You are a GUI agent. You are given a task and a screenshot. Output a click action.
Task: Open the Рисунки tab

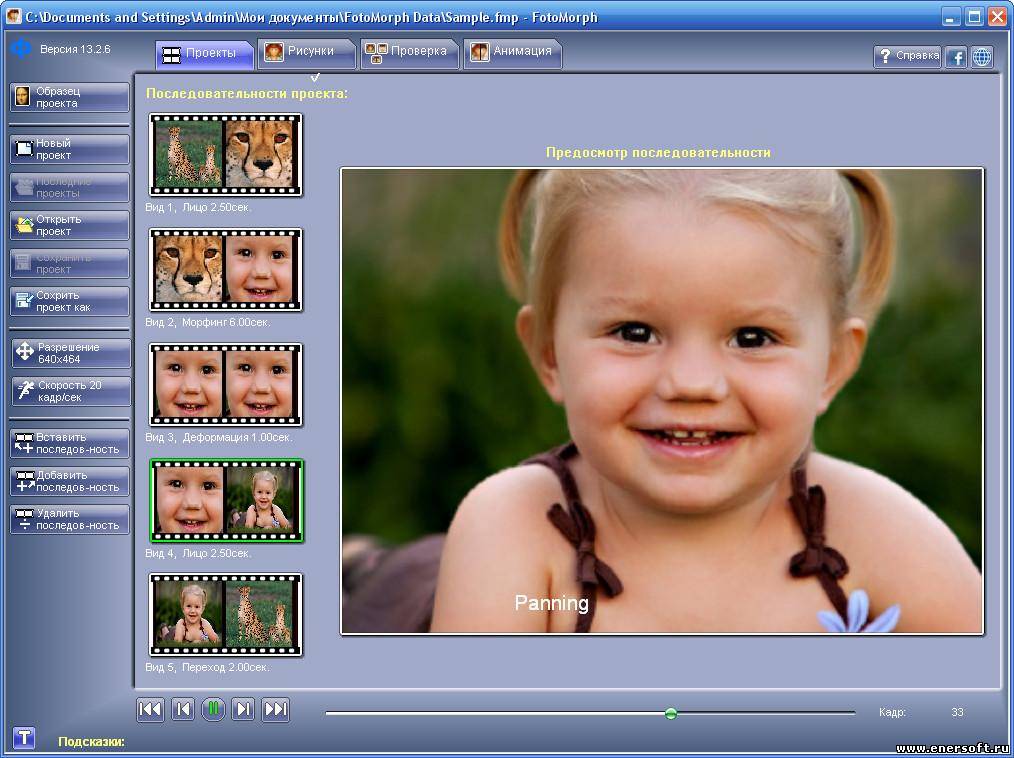click(306, 52)
